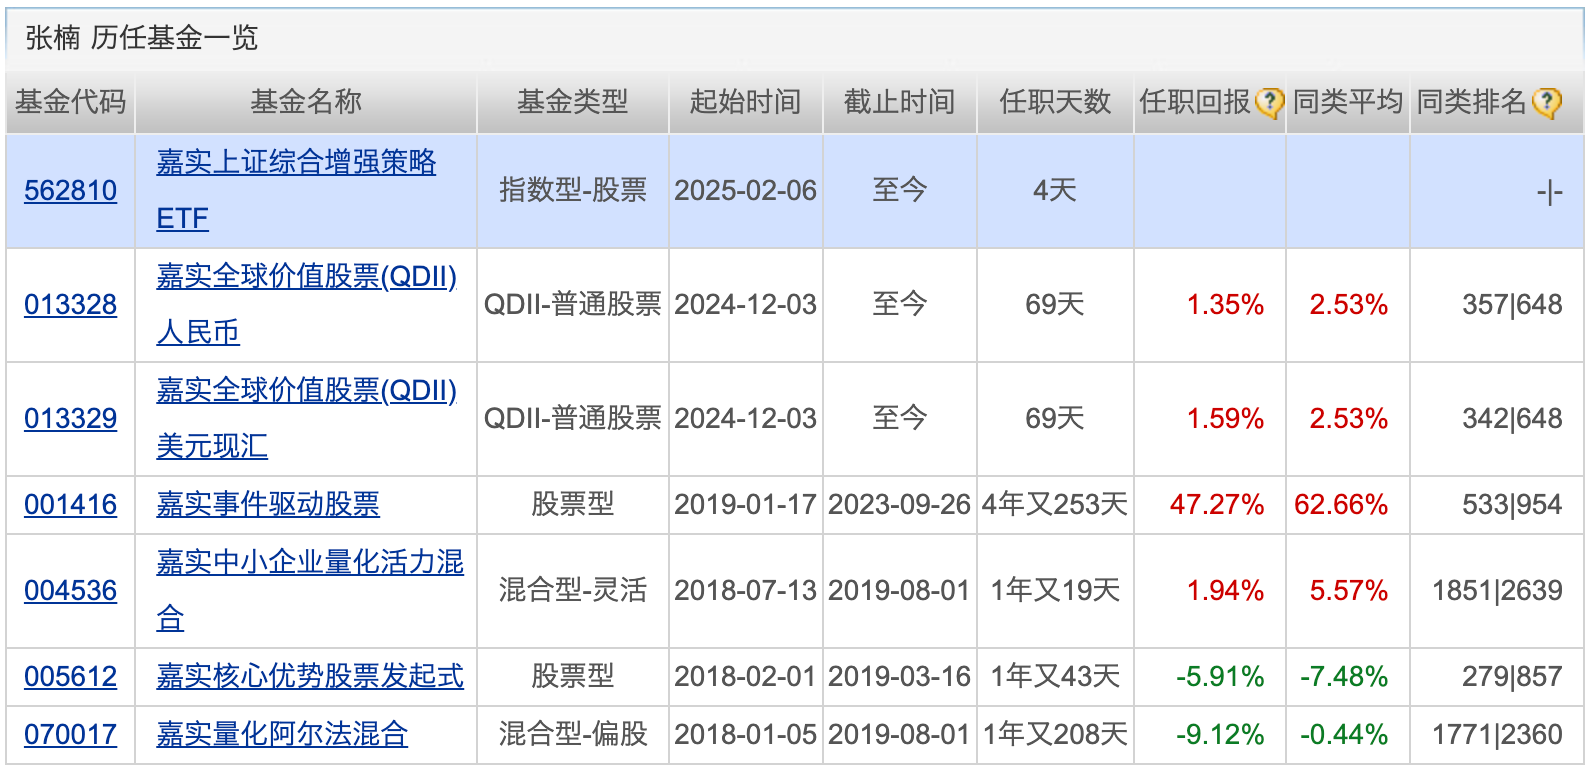The height and width of the screenshot is (768, 1588).
Task: Open fund code 001416 link
Action: click(x=70, y=504)
